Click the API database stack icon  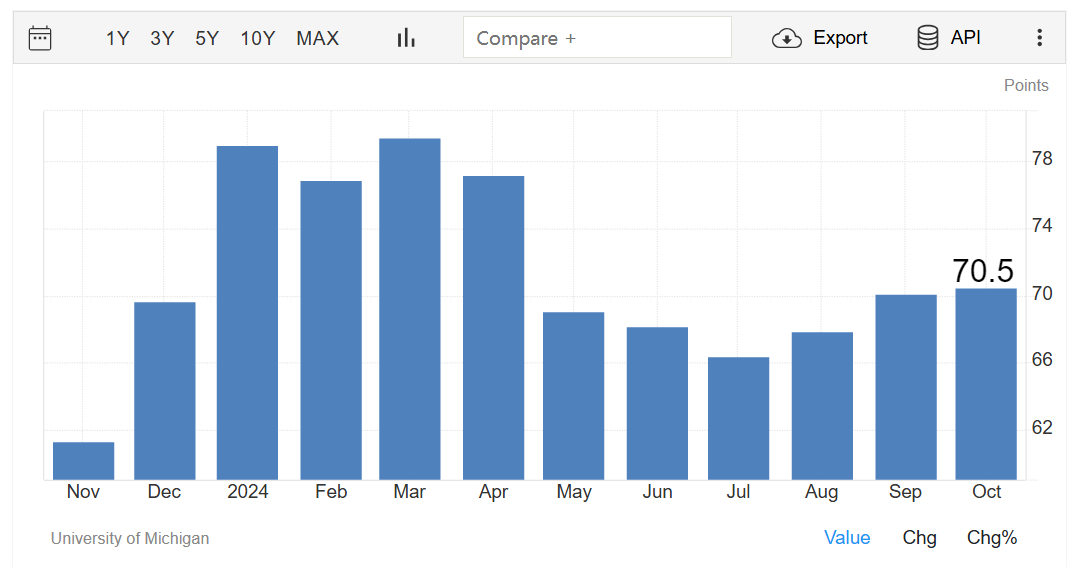[x=927, y=38]
